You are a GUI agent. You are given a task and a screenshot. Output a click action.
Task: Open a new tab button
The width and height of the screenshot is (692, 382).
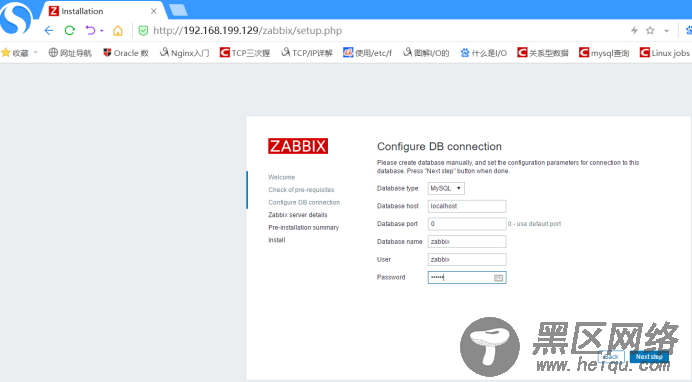pos(178,10)
